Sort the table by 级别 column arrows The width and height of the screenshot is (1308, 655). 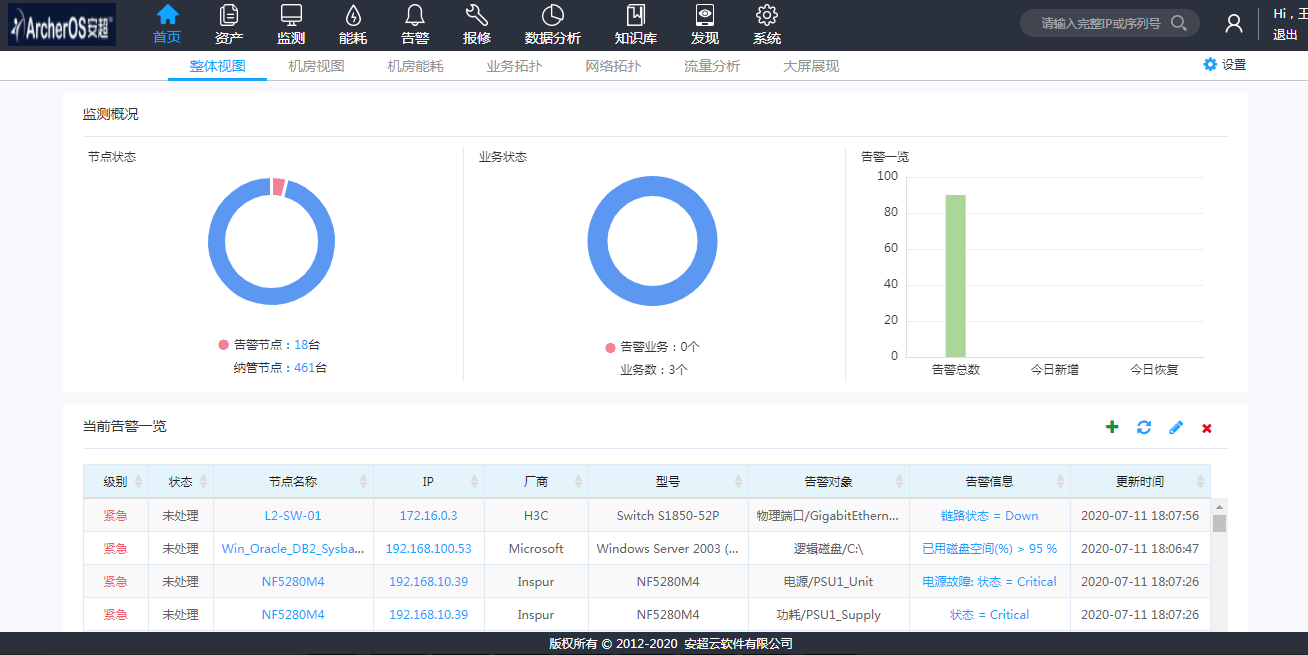pos(139,481)
